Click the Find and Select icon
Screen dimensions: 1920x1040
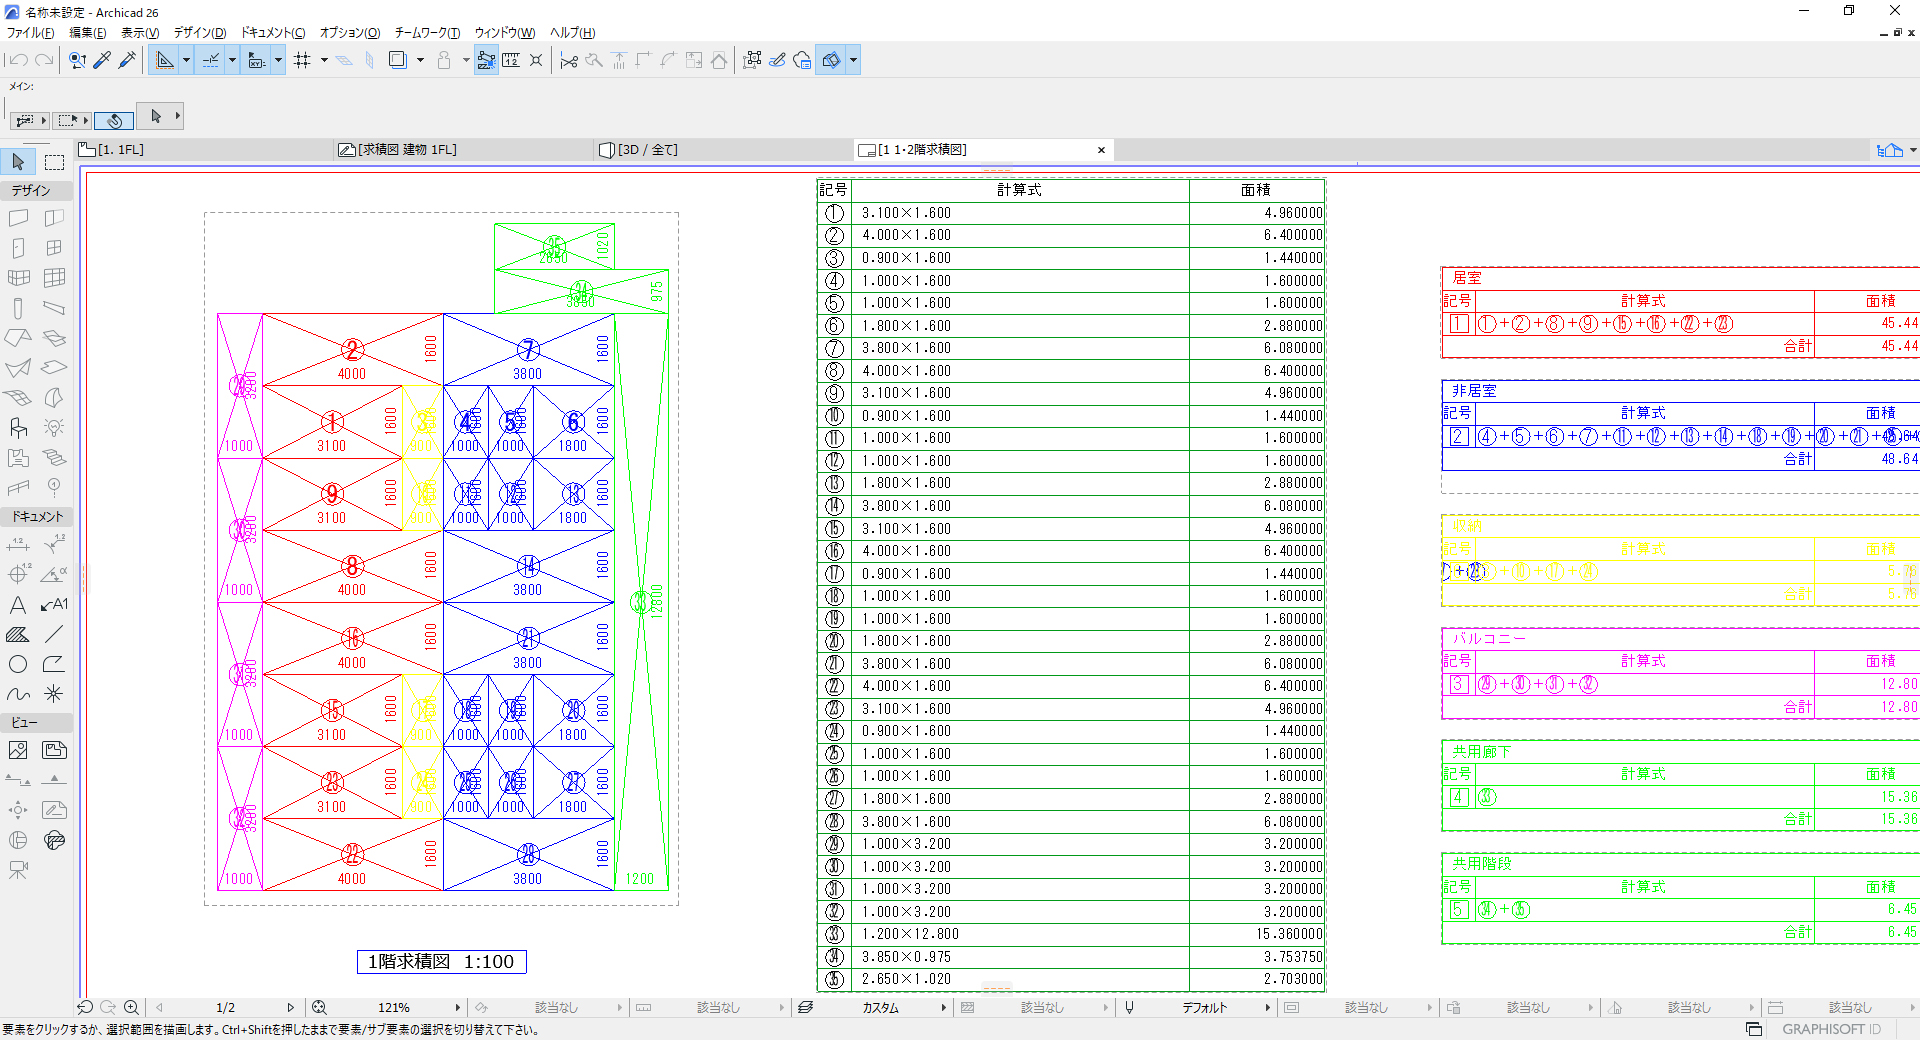pos(77,60)
